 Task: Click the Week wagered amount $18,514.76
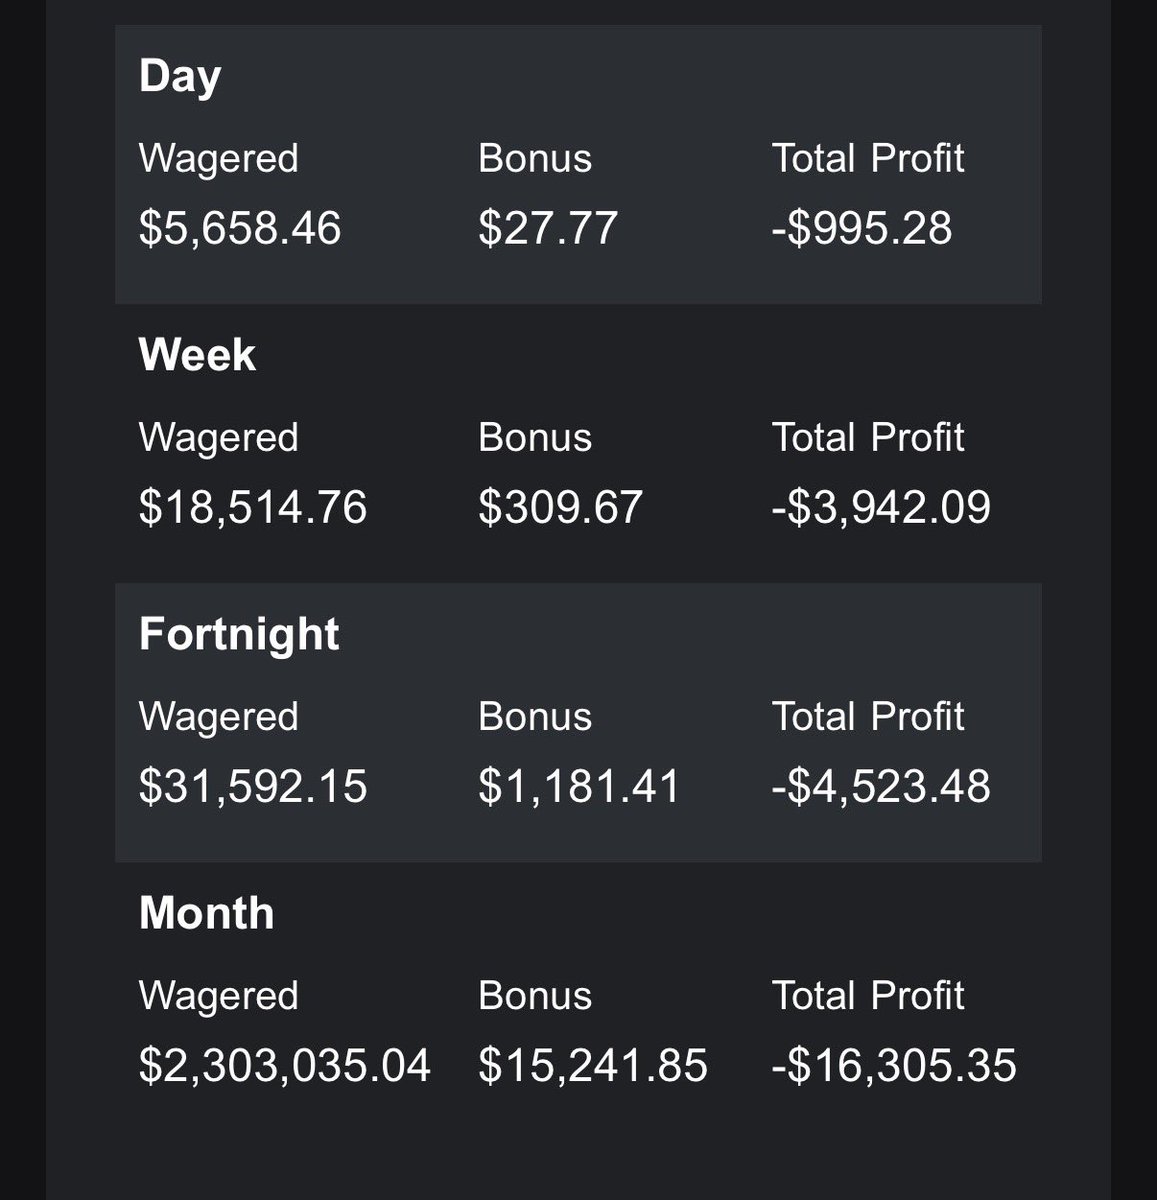[253, 507]
